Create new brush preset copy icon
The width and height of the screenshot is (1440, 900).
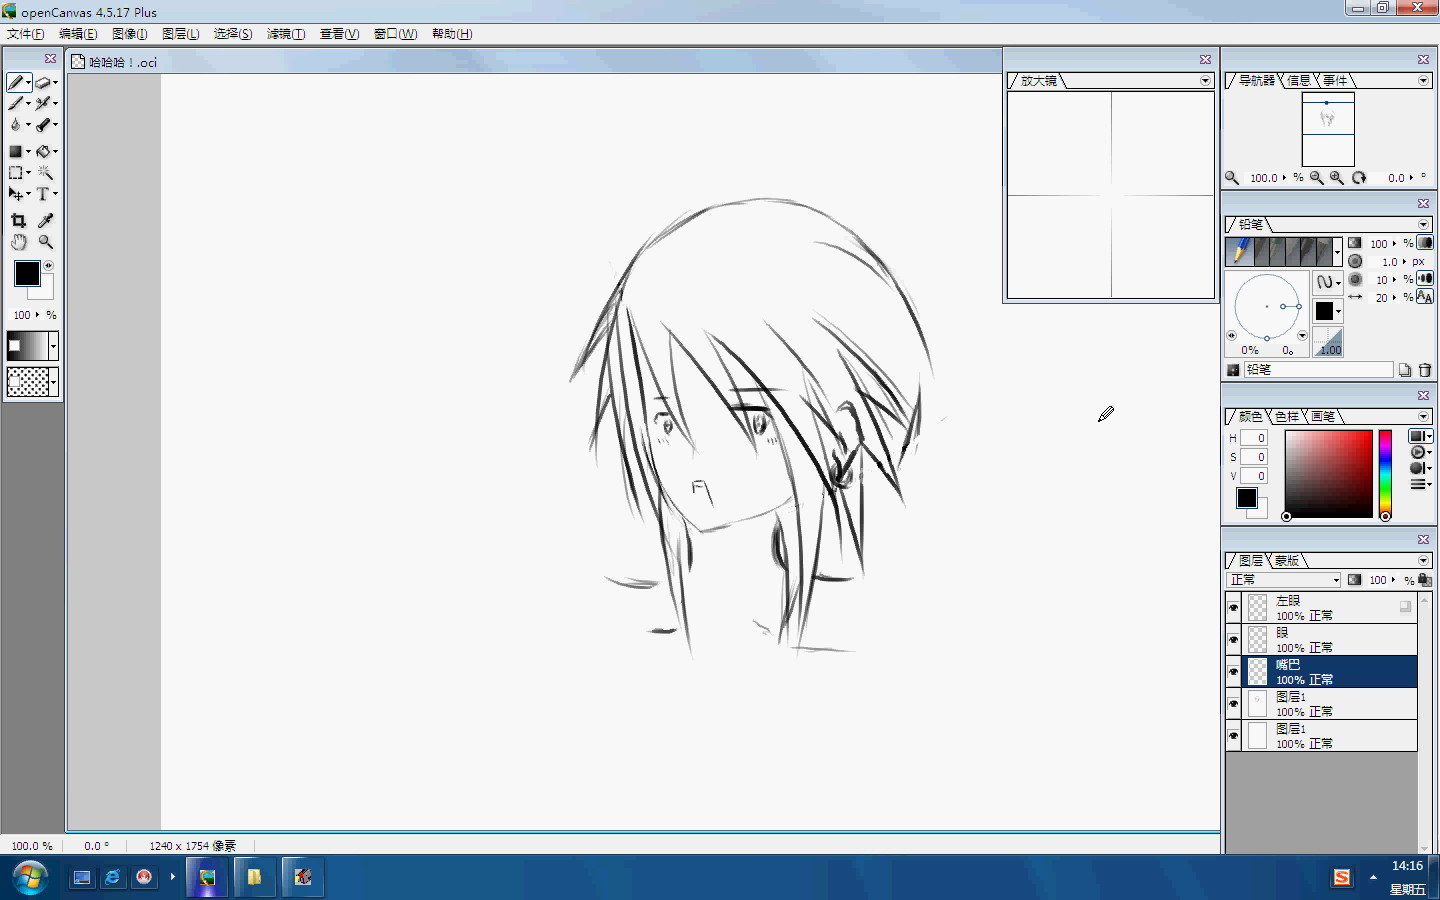(x=1405, y=370)
